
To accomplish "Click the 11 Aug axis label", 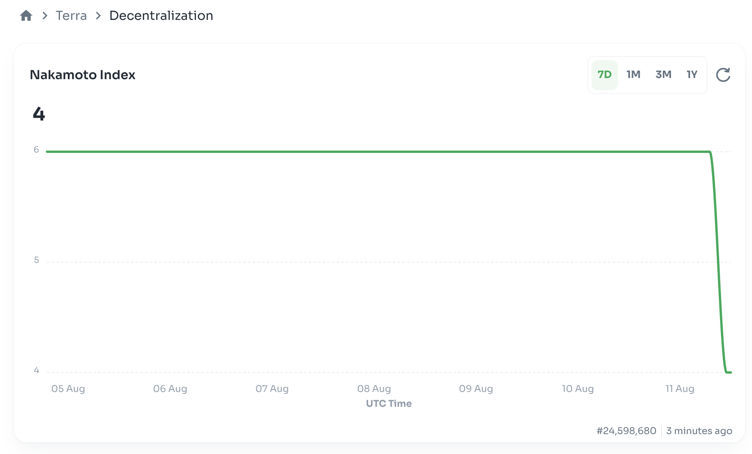I will point(680,389).
